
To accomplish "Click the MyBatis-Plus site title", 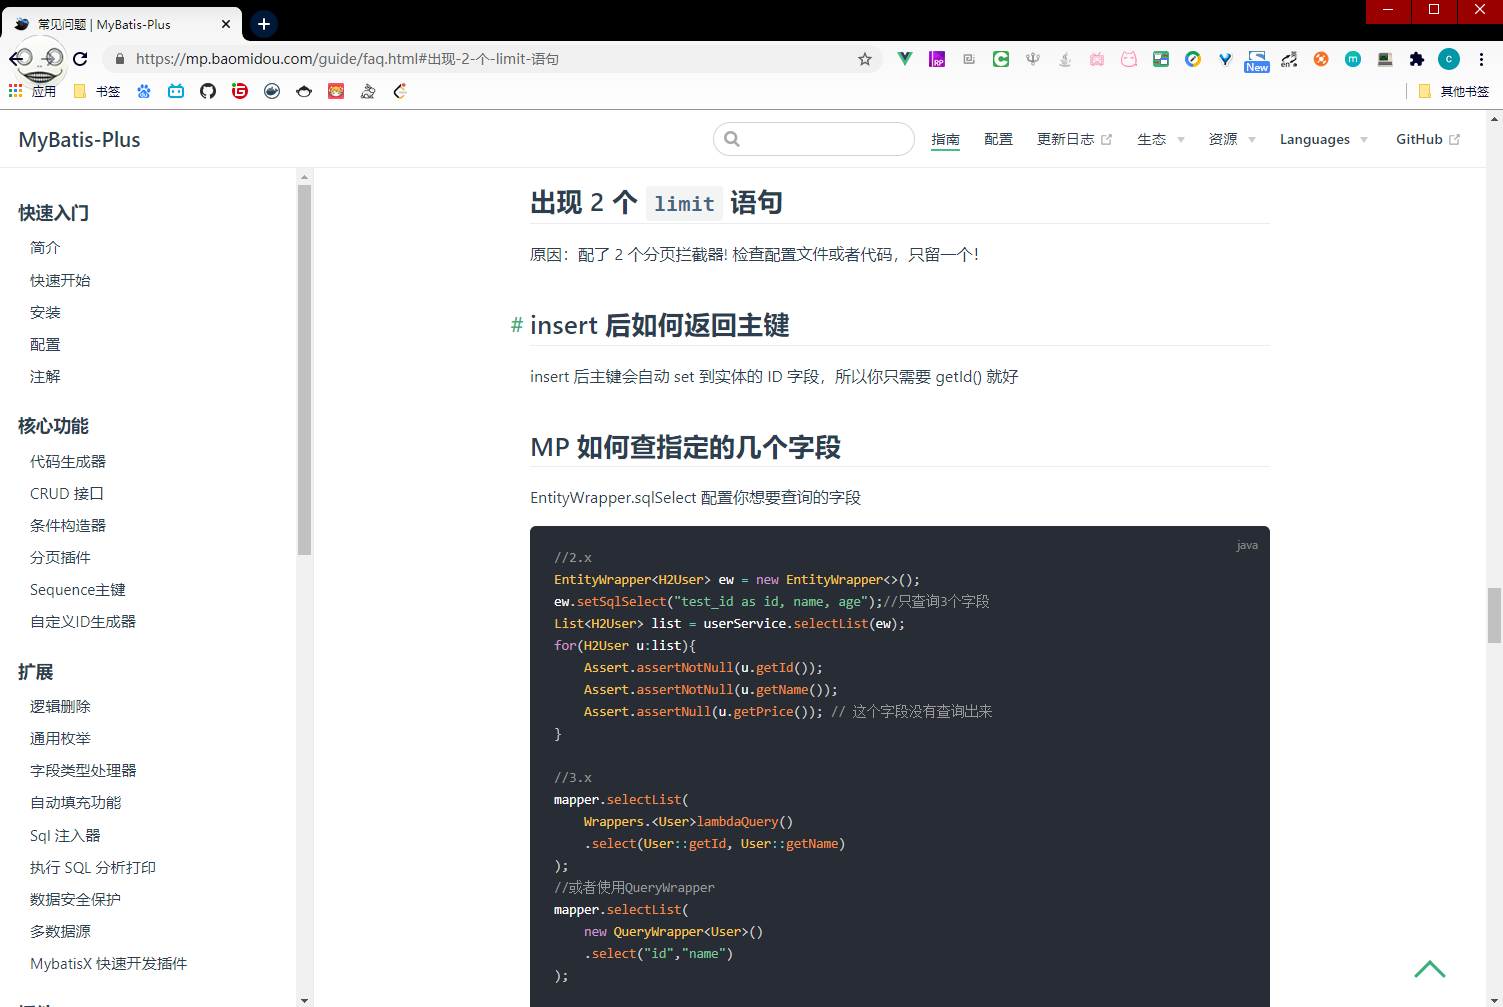I will 80,140.
